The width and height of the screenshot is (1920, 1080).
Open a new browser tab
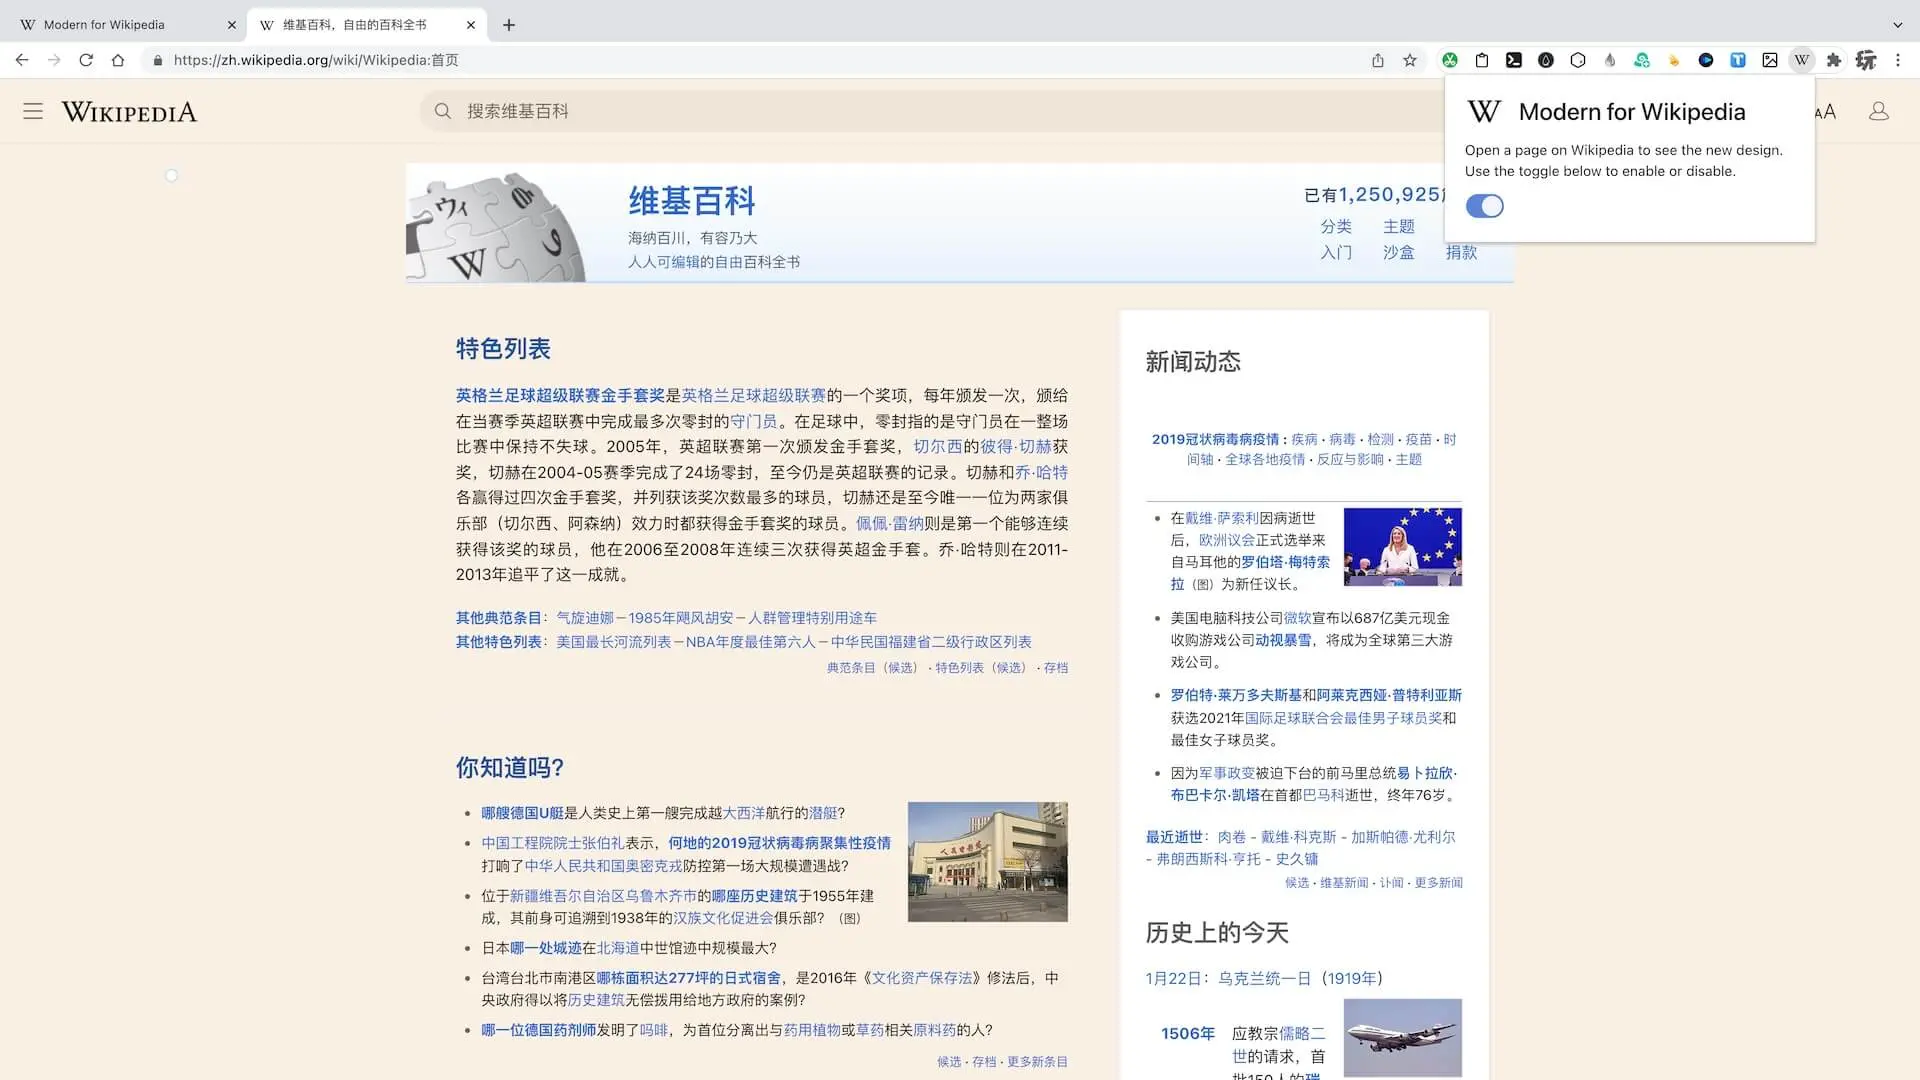509,25
